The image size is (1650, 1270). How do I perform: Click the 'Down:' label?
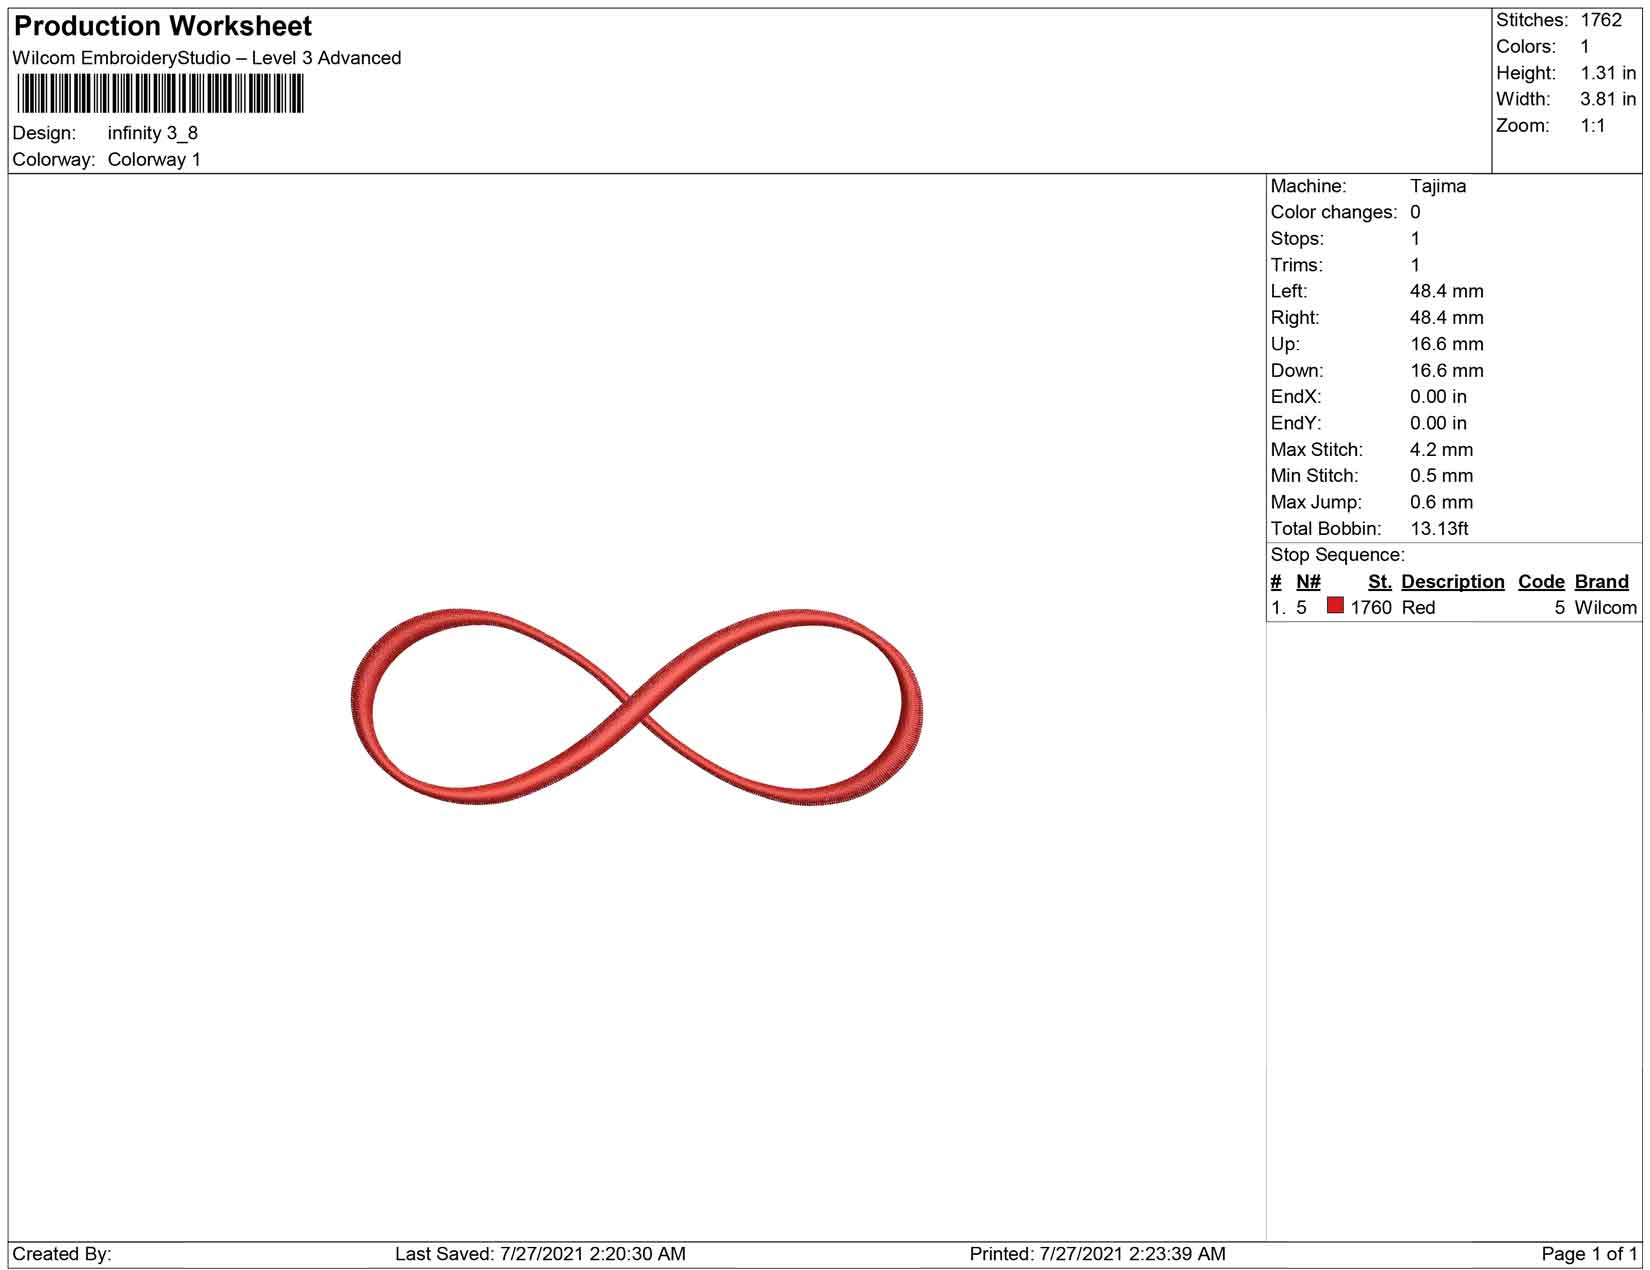tap(1296, 371)
